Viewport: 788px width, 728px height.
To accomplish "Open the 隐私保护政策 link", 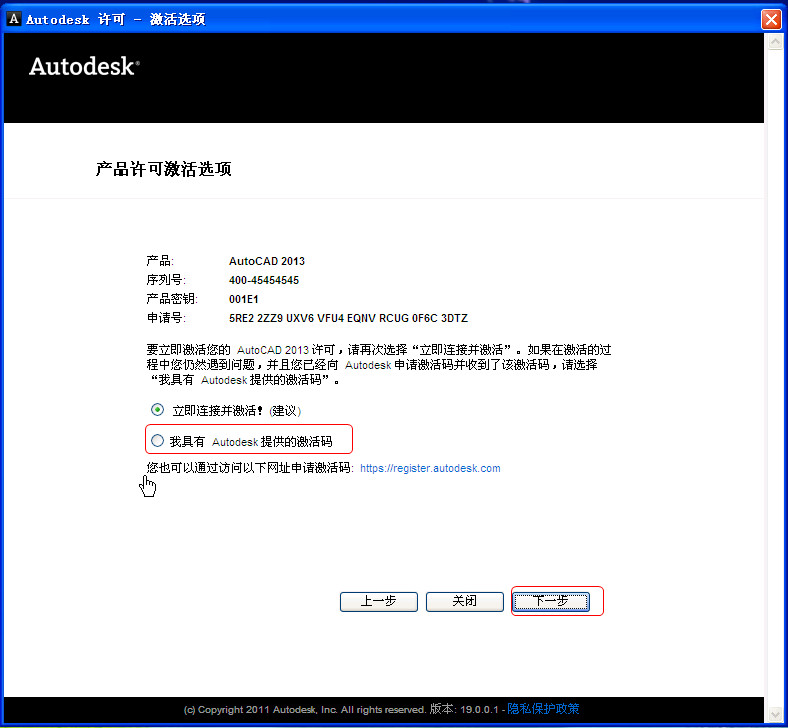I will (543, 709).
